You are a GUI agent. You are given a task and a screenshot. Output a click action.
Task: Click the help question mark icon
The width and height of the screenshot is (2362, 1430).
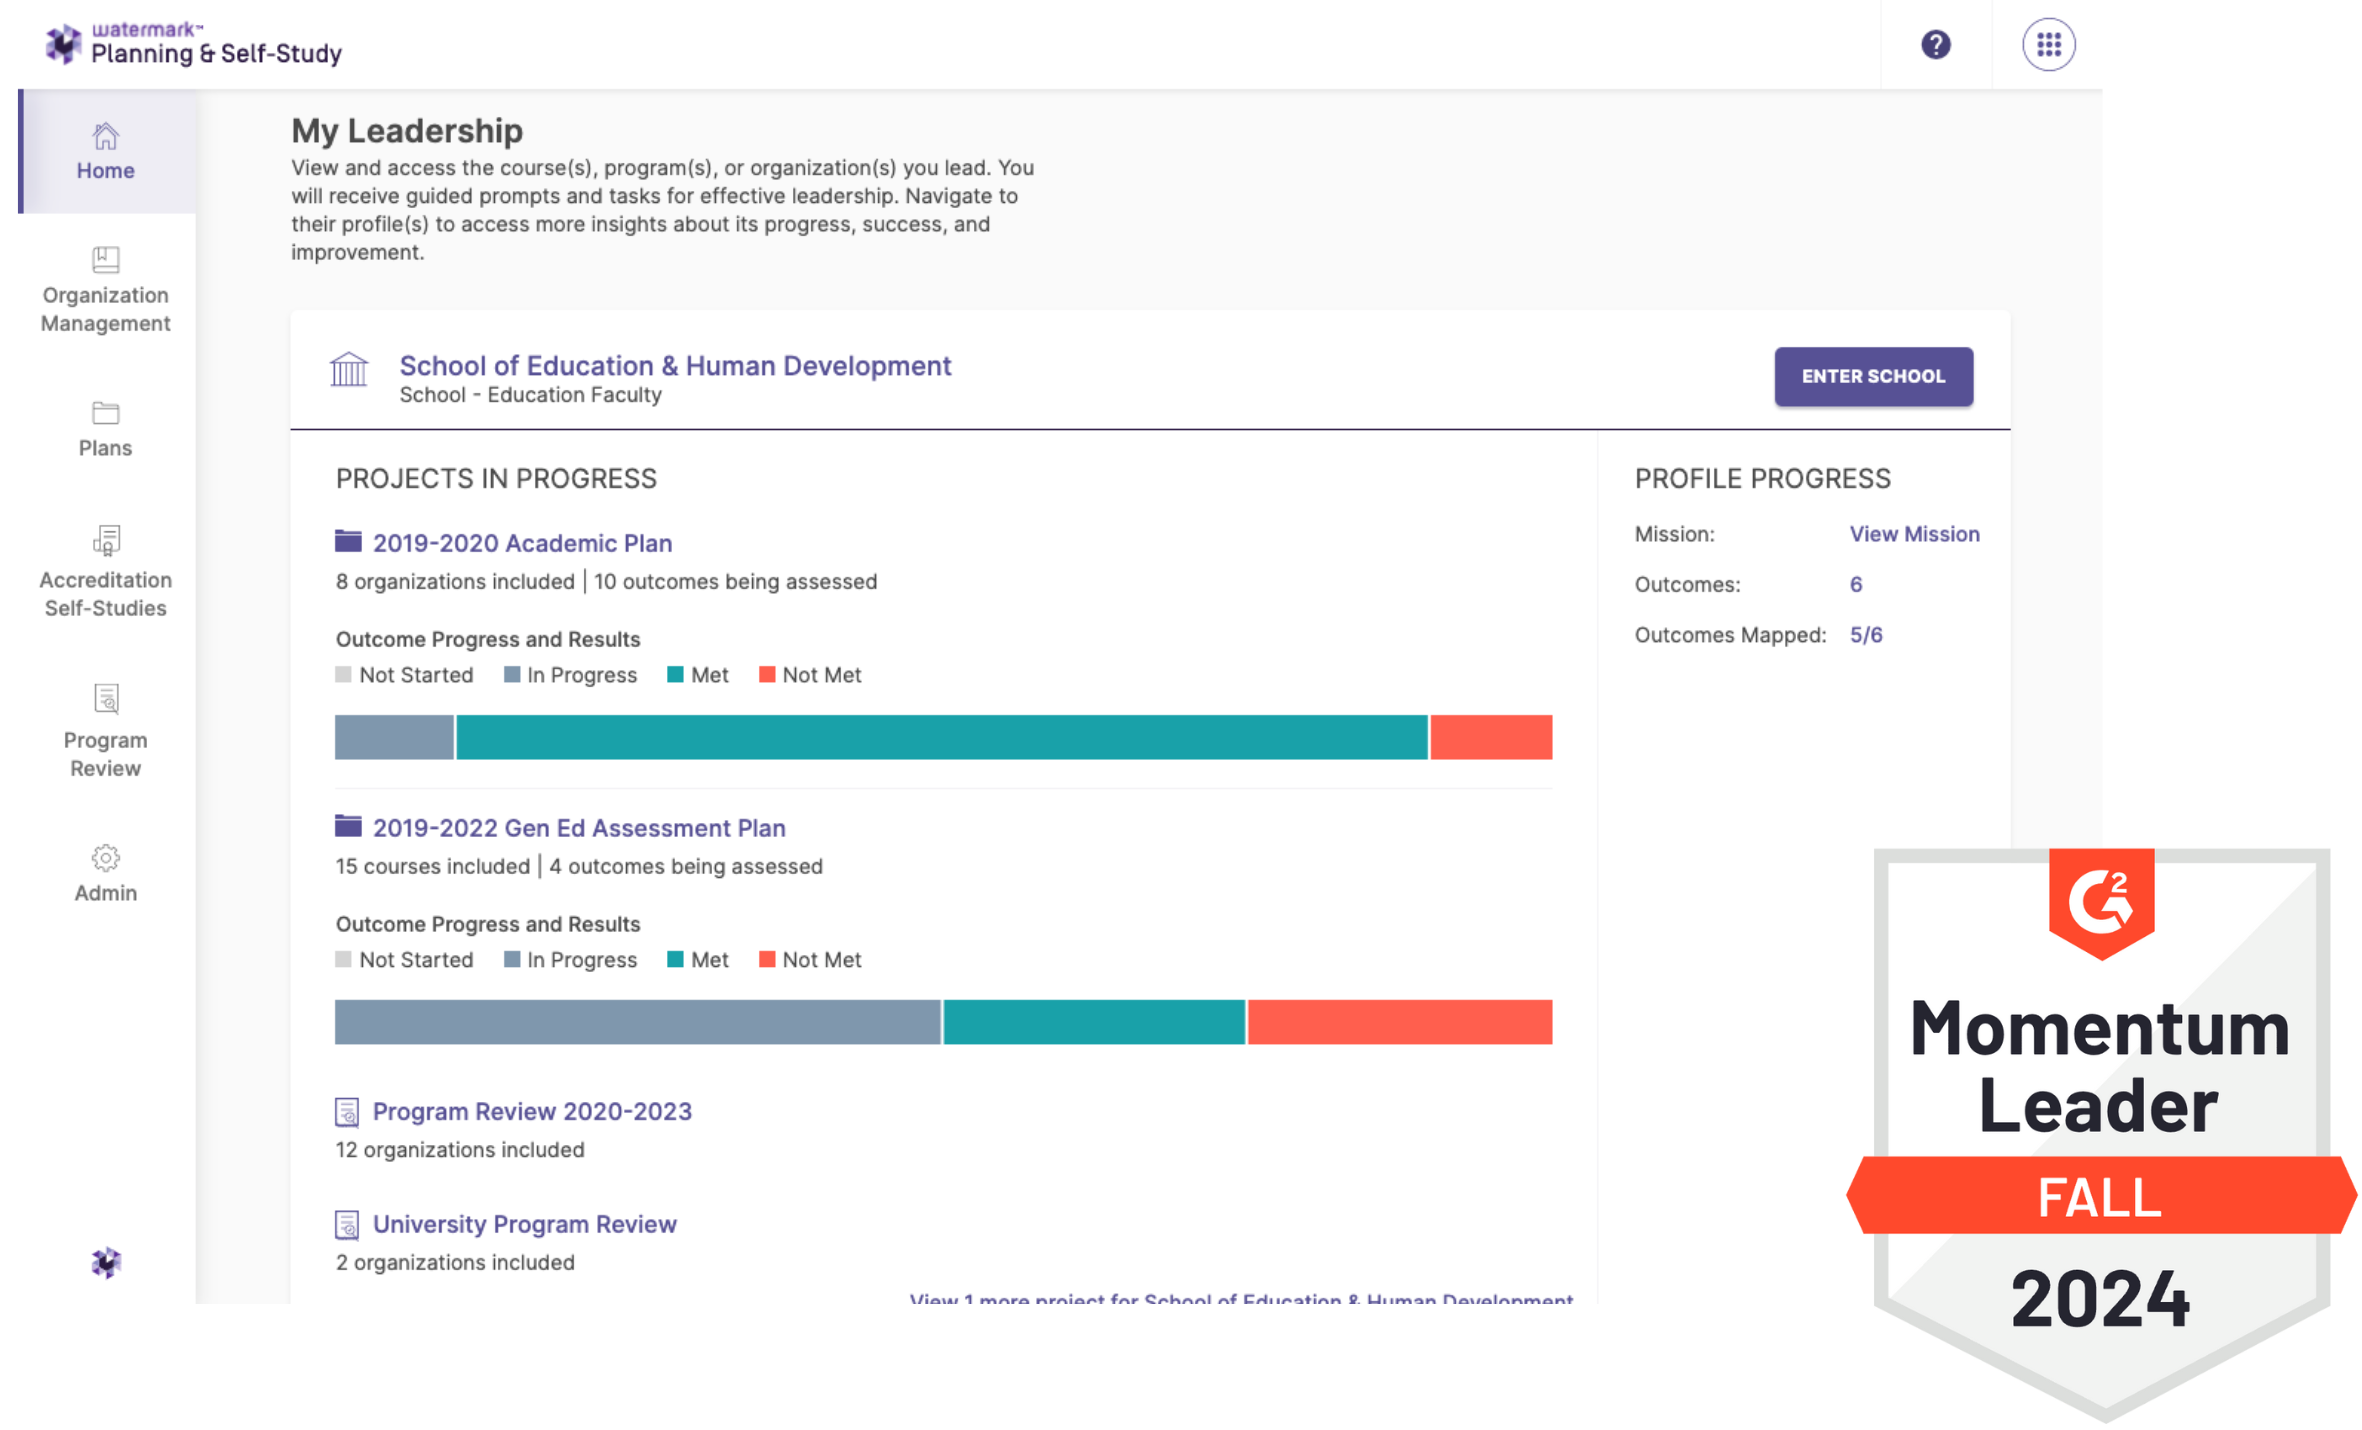1935,44
